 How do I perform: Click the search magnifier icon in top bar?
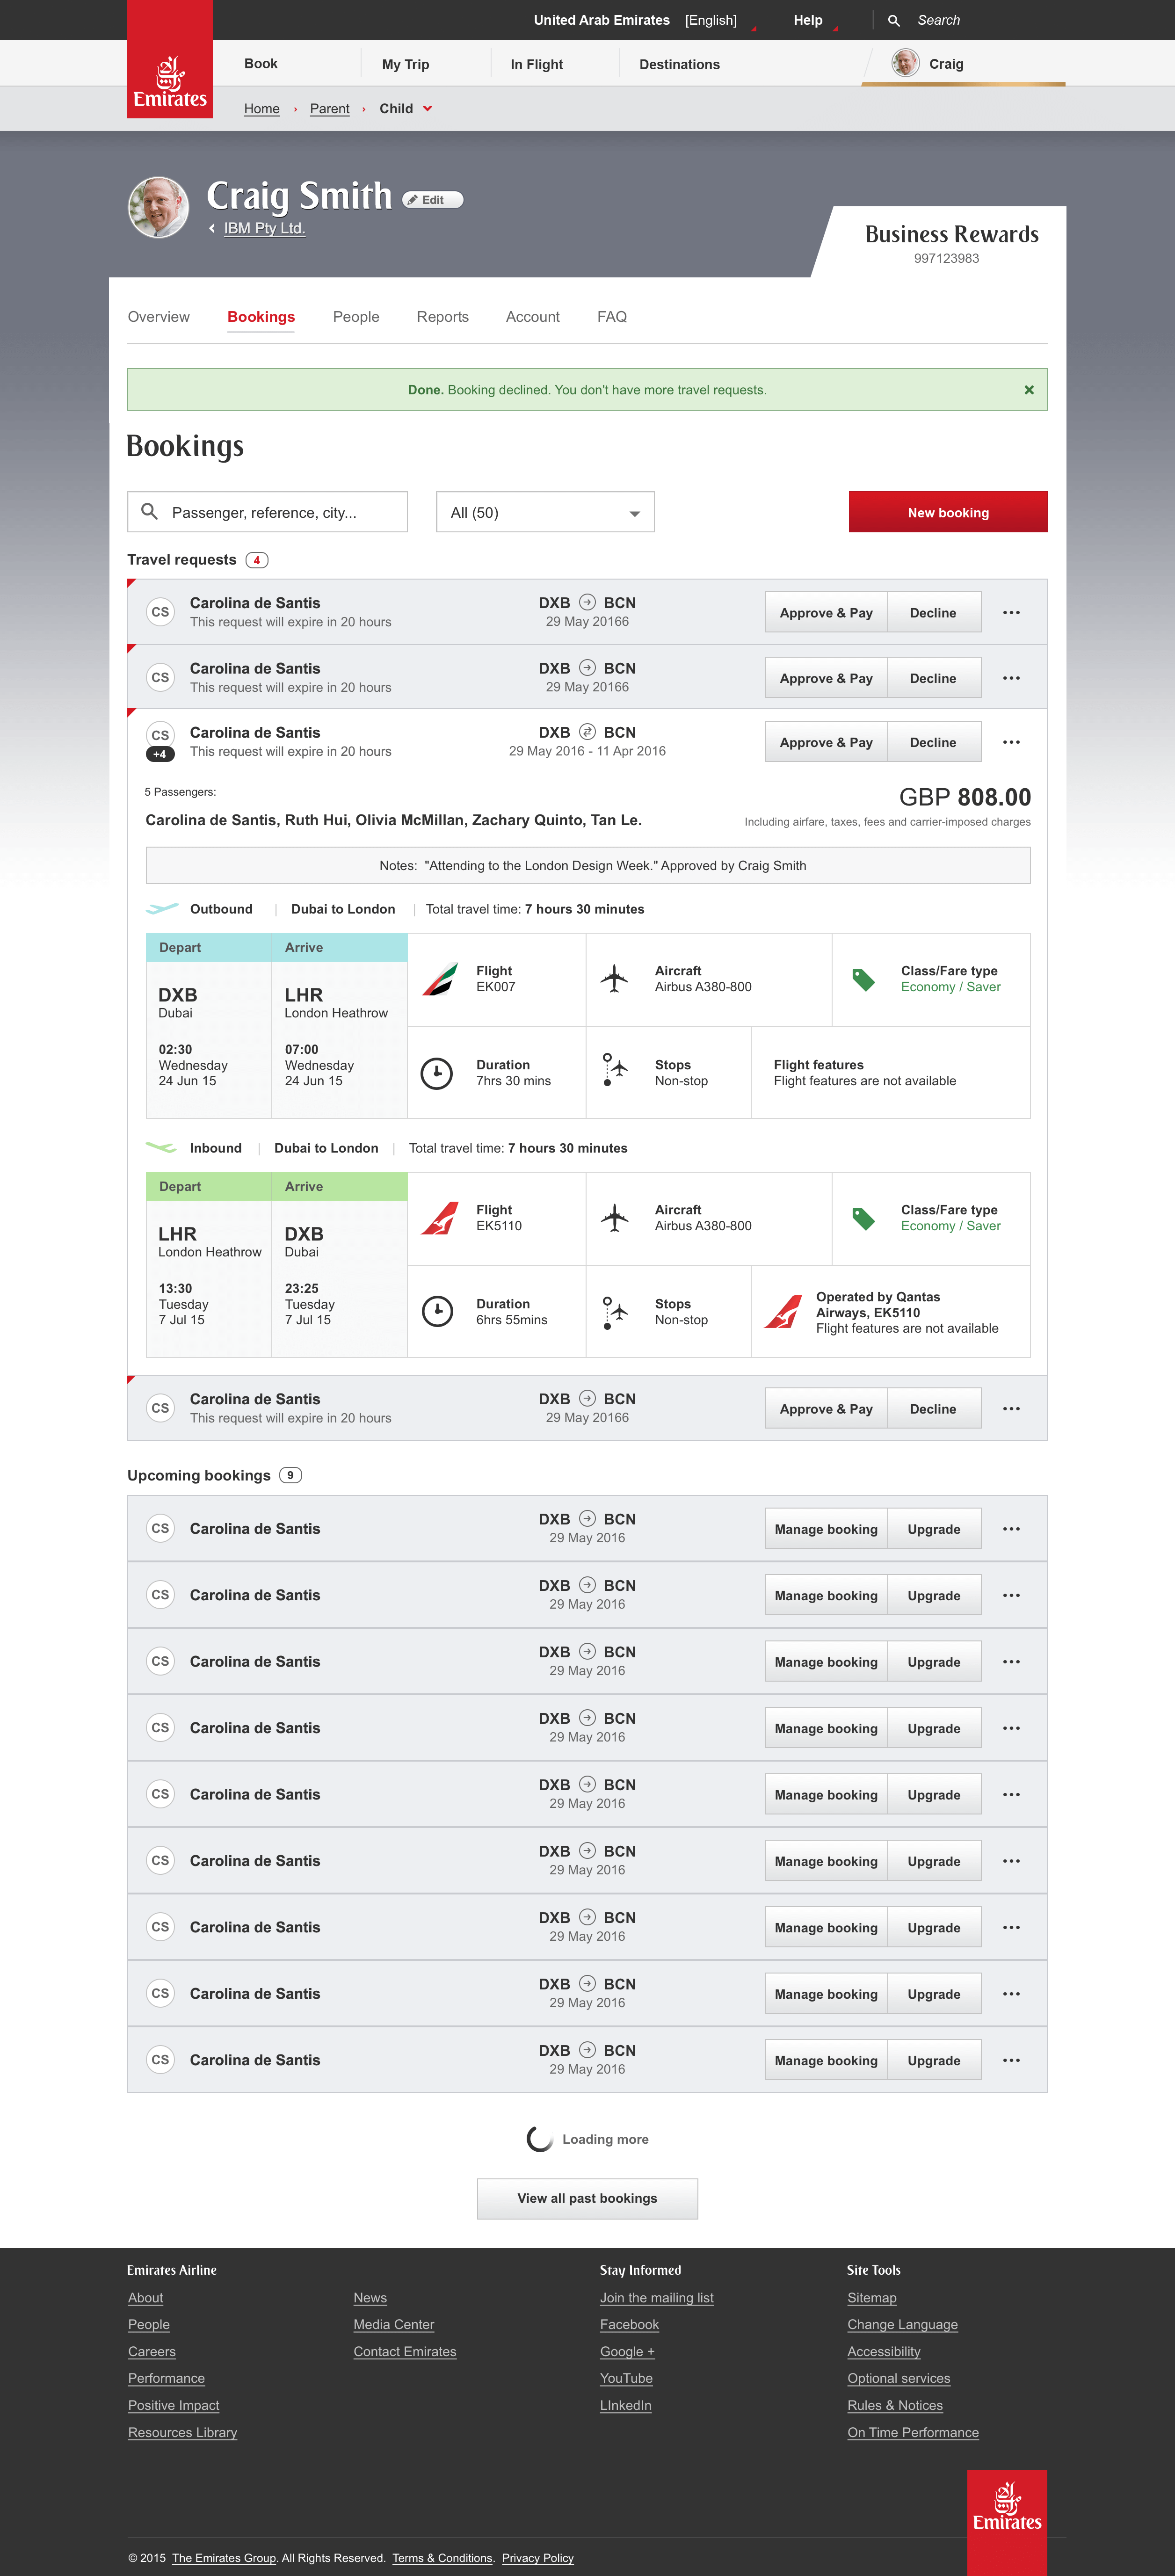coord(894,20)
